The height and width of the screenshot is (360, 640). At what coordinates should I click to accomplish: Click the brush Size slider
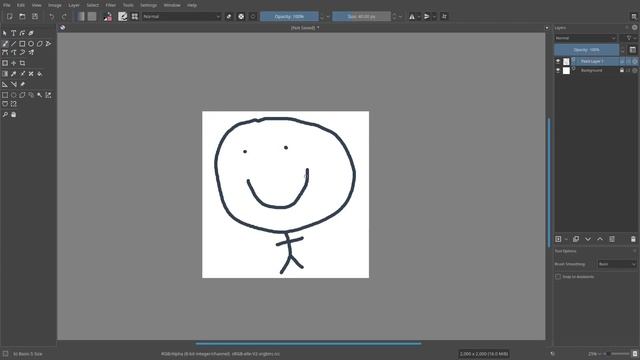coord(362,16)
